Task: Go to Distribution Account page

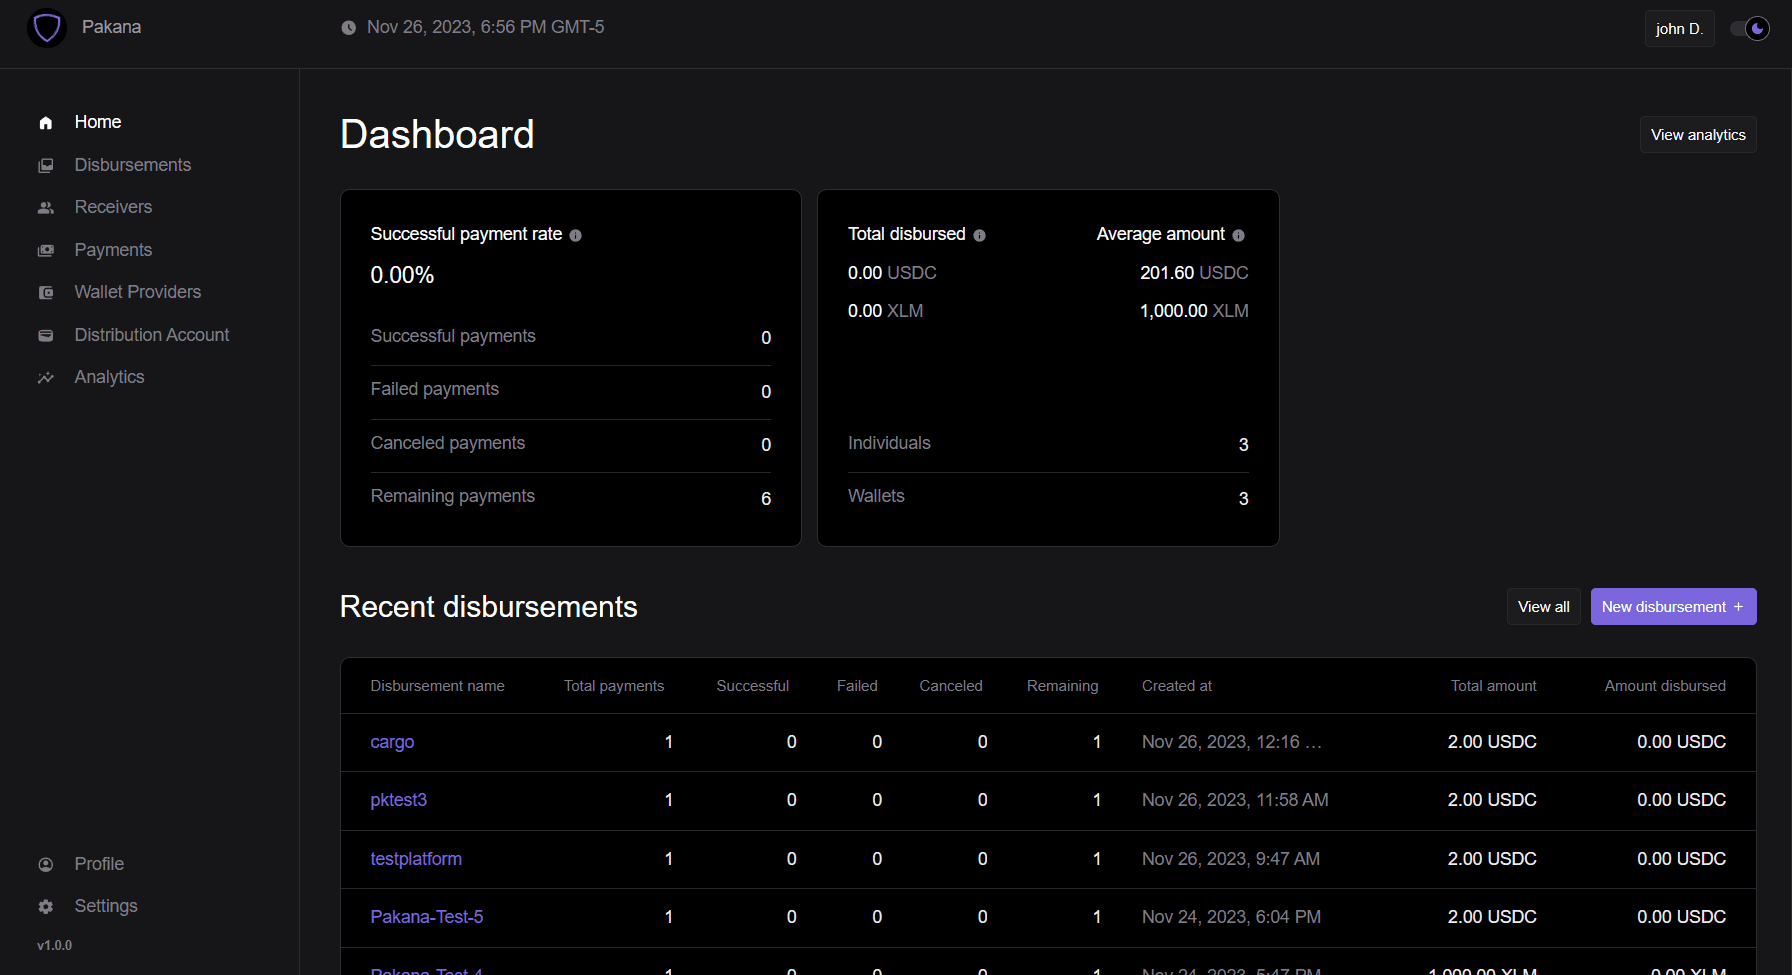Action: pyautogui.click(x=151, y=335)
